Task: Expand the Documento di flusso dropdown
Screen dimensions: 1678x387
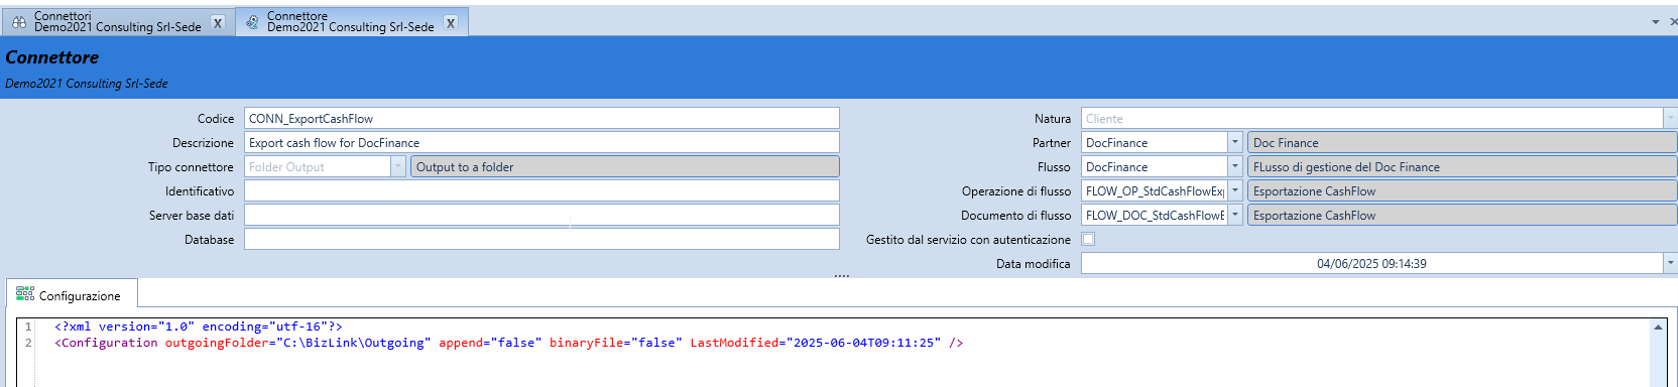Action: click(1235, 215)
